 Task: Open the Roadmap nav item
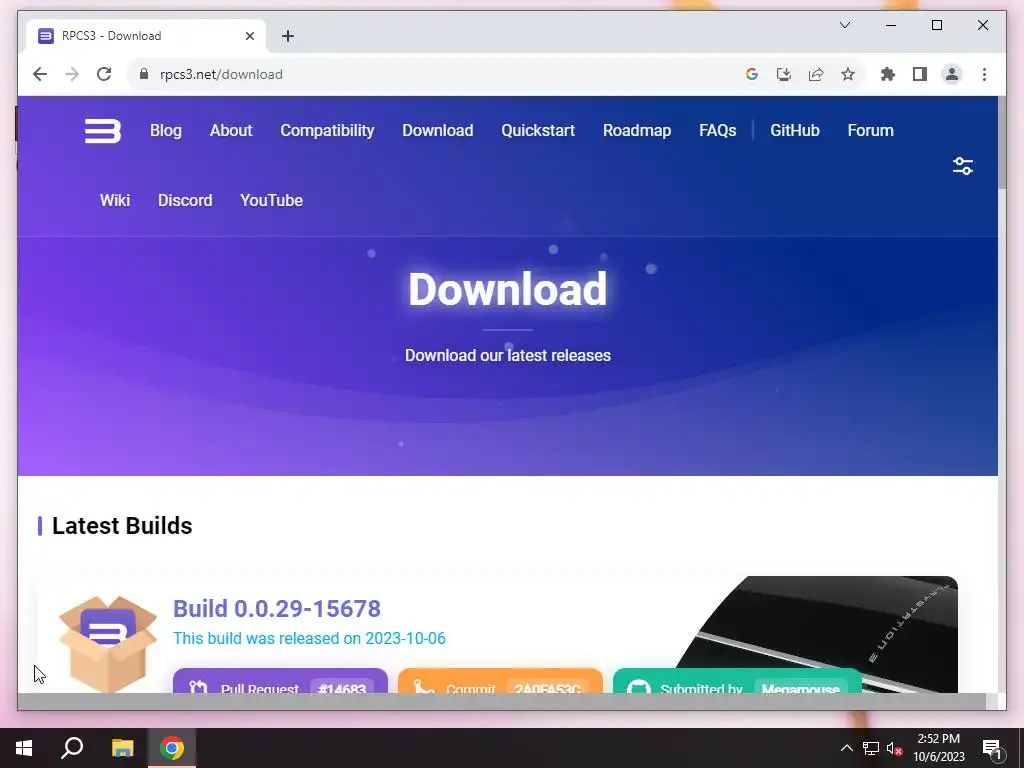coord(637,131)
